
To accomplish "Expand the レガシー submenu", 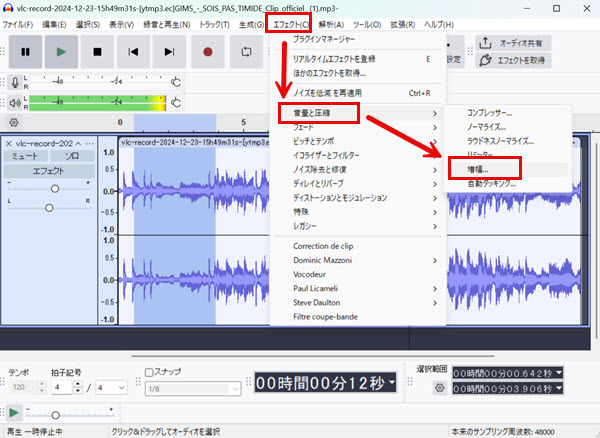I will pos(357,226).
